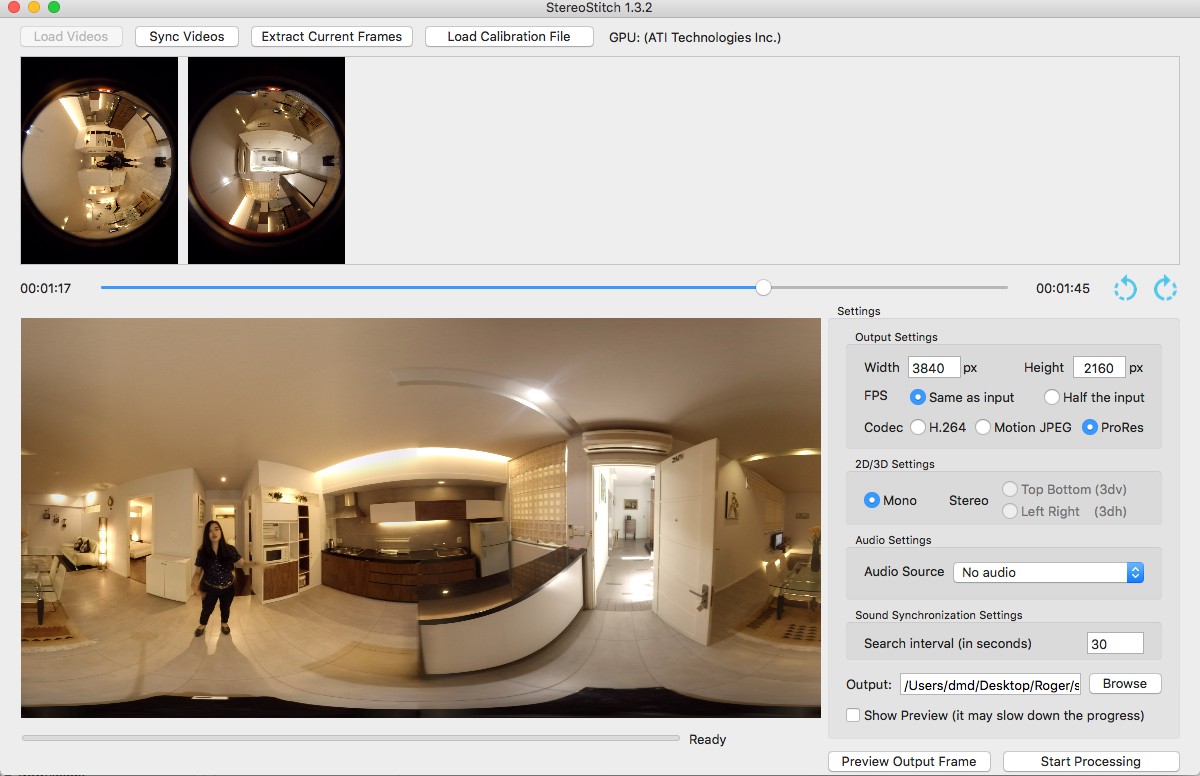
Task: Select the first fisheye video thumbnail
Action: point(99,160)
